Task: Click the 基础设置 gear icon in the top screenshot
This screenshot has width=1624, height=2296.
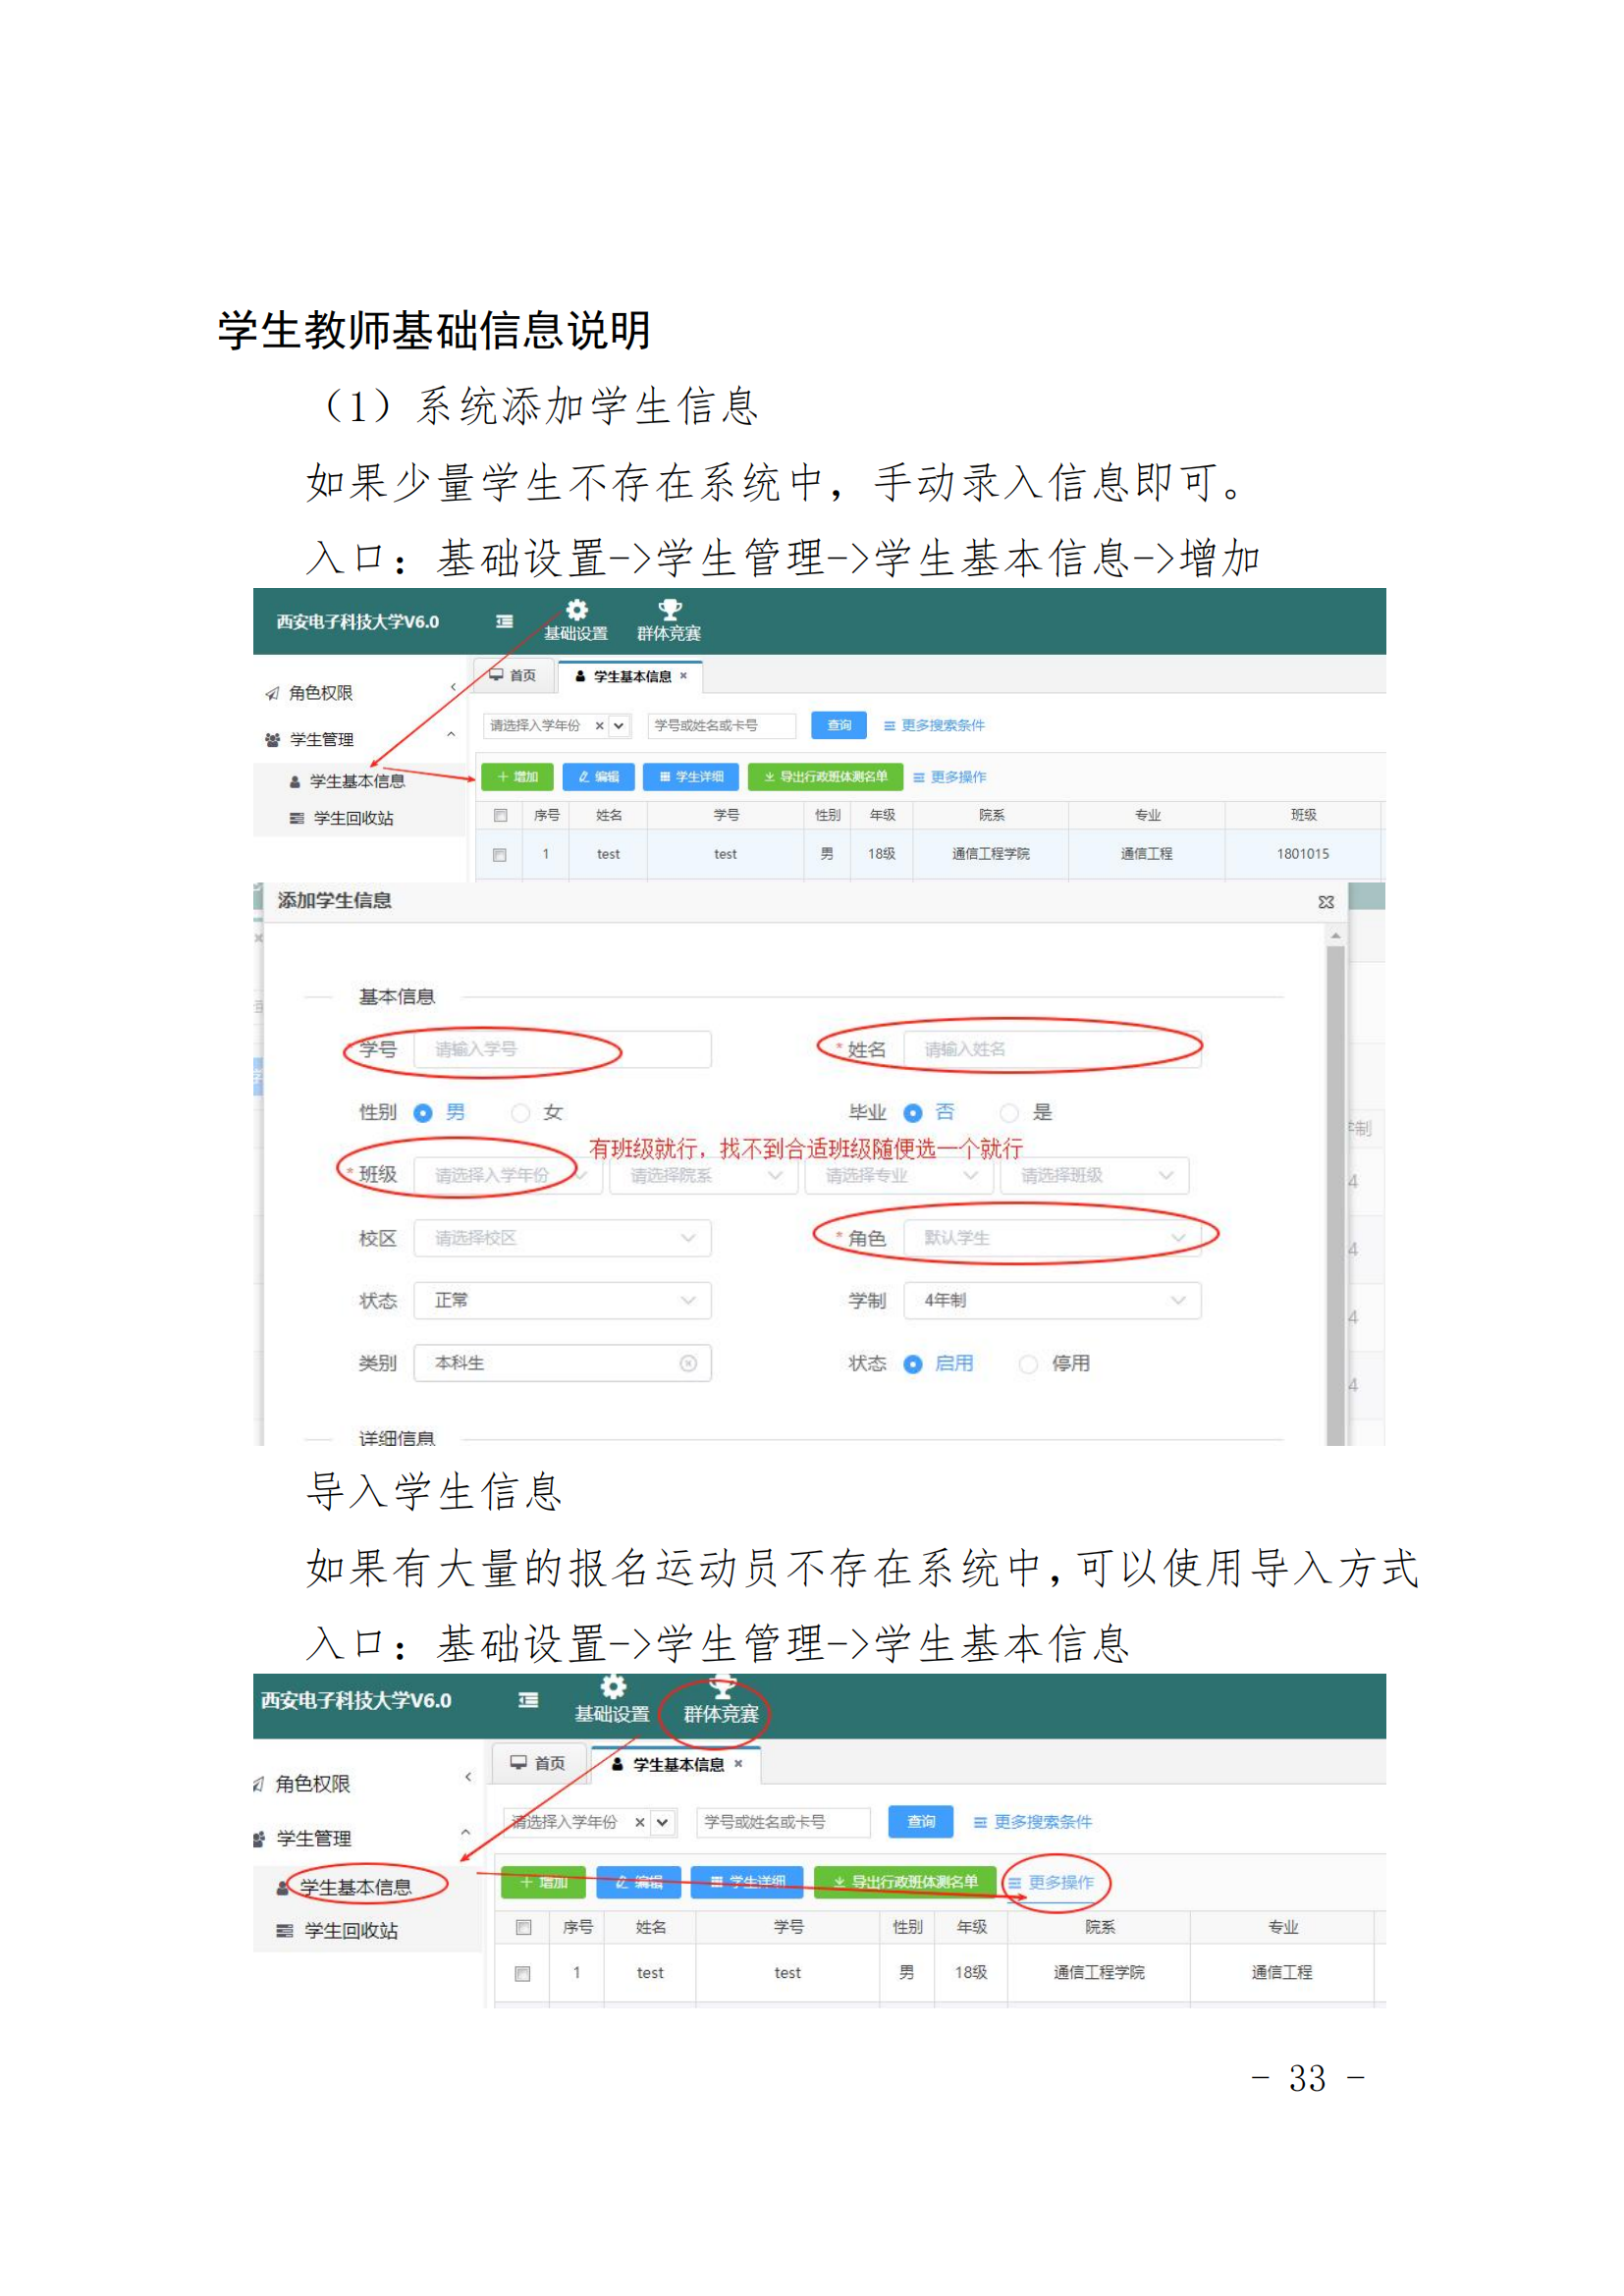Action: pos(577,610)
